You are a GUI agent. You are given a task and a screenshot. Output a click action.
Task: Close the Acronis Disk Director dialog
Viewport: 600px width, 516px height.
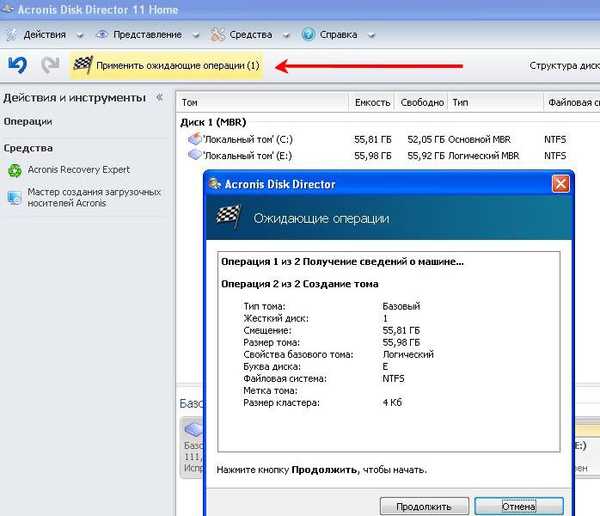tap(561, 184)
